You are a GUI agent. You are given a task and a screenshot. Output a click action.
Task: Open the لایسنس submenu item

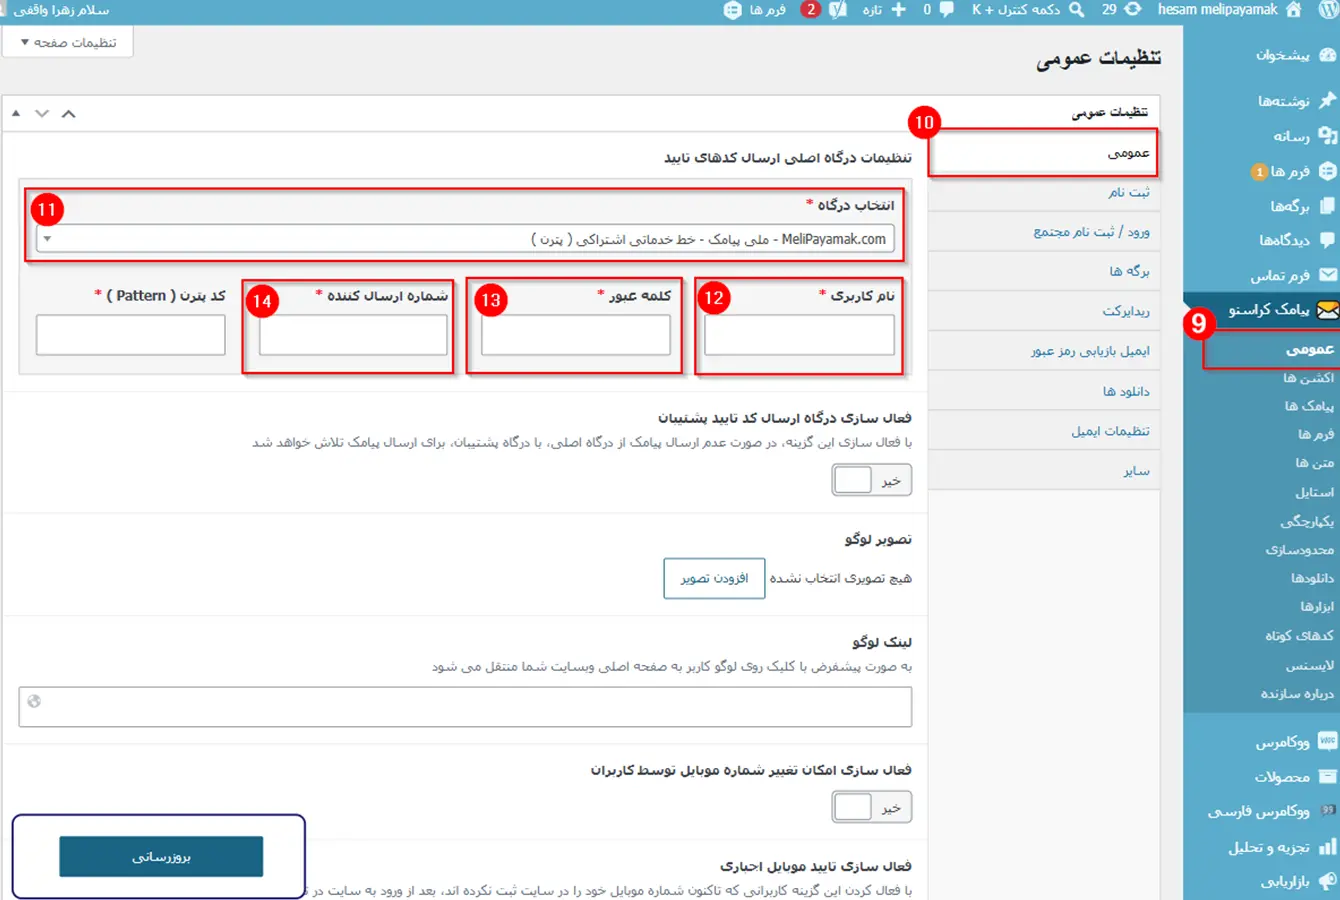point(1310,665)
